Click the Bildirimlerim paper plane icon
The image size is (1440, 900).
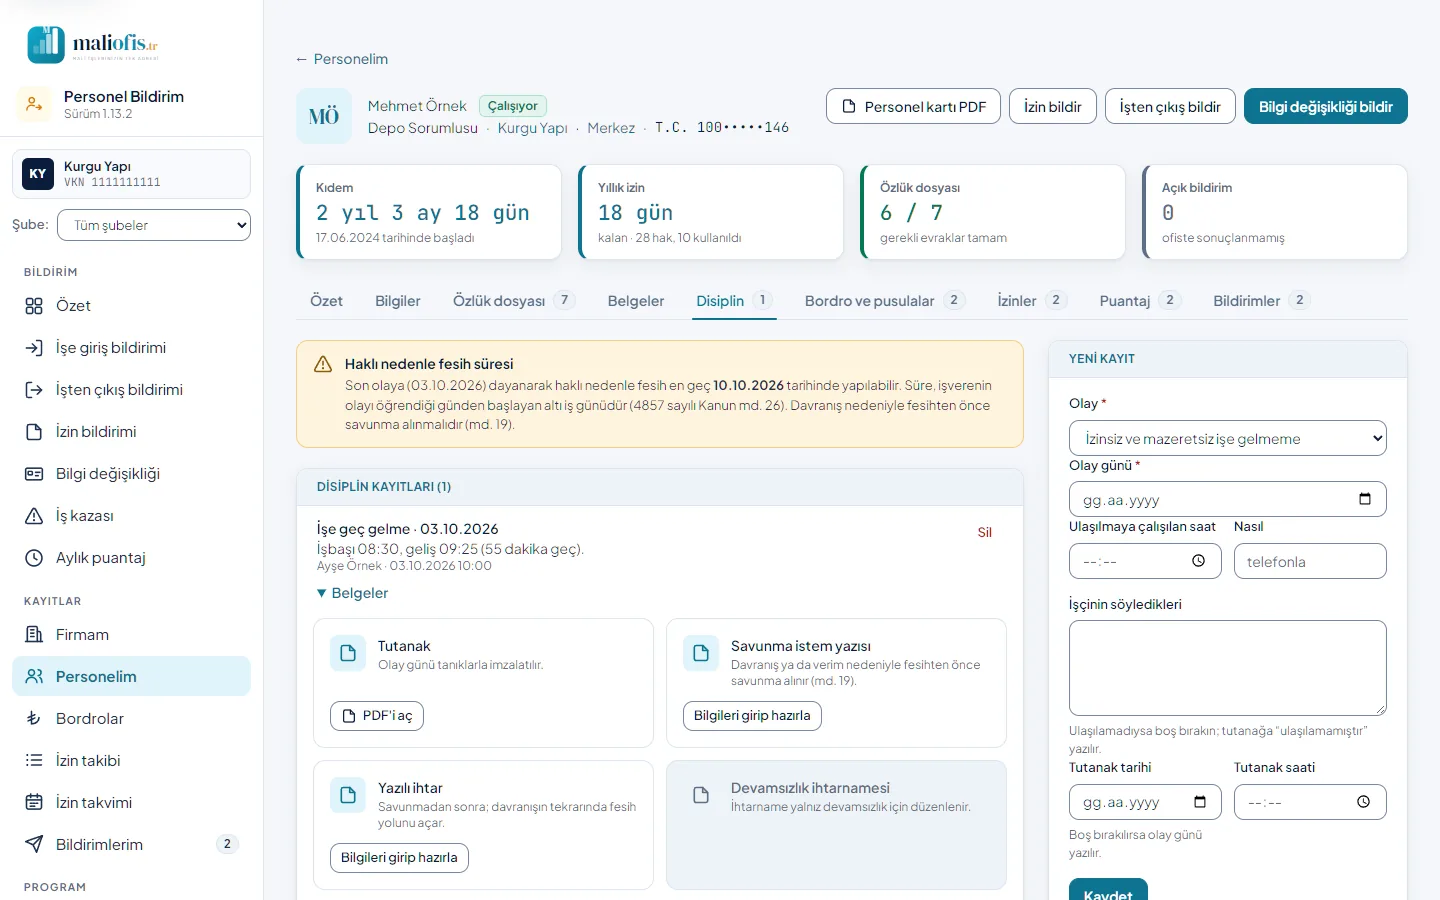34,845
